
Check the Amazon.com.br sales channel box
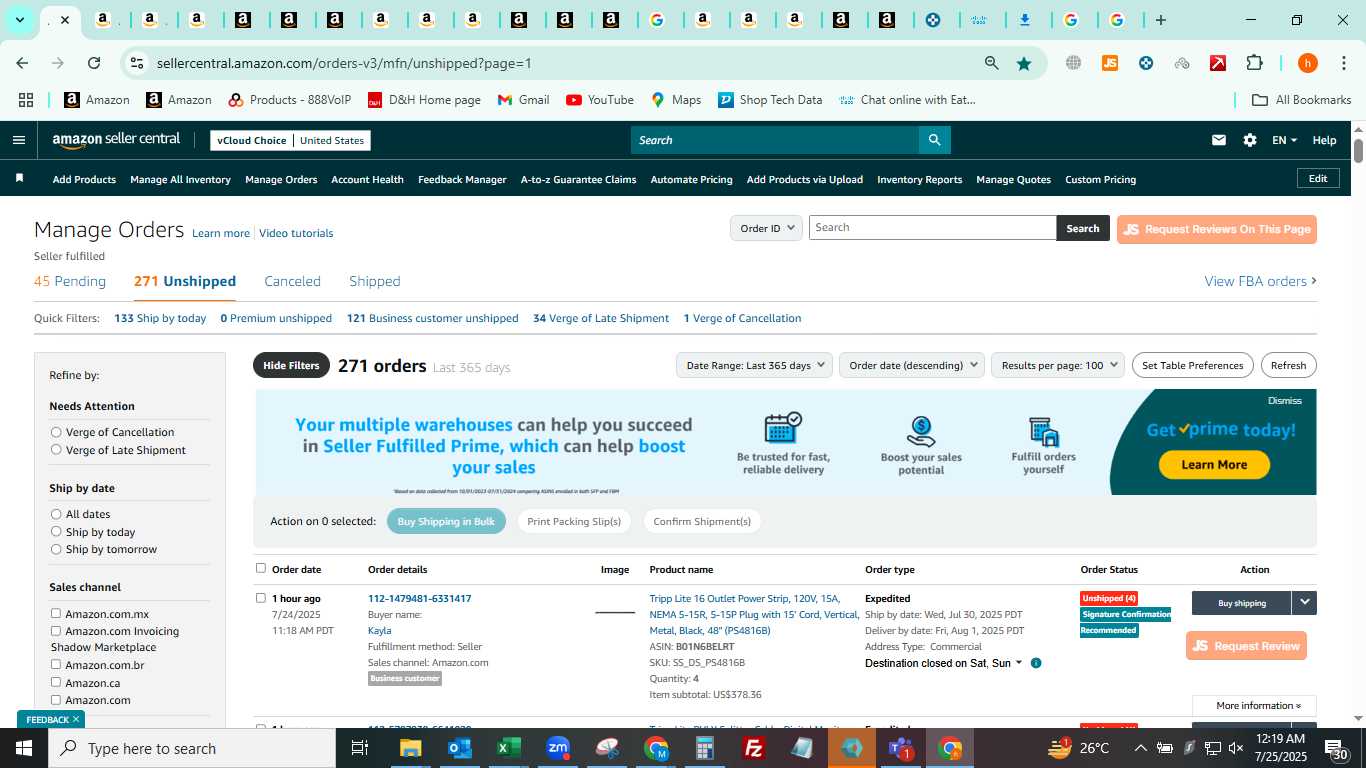point(56,664)
